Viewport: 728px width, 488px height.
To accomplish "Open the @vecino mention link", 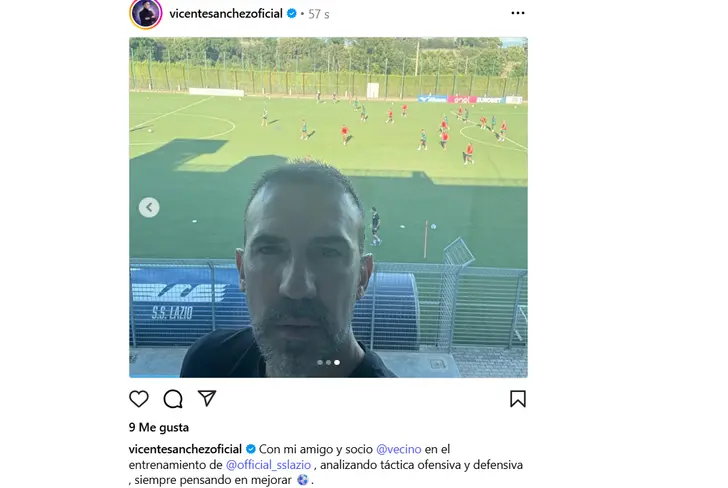I will click(x=398, y=449).
